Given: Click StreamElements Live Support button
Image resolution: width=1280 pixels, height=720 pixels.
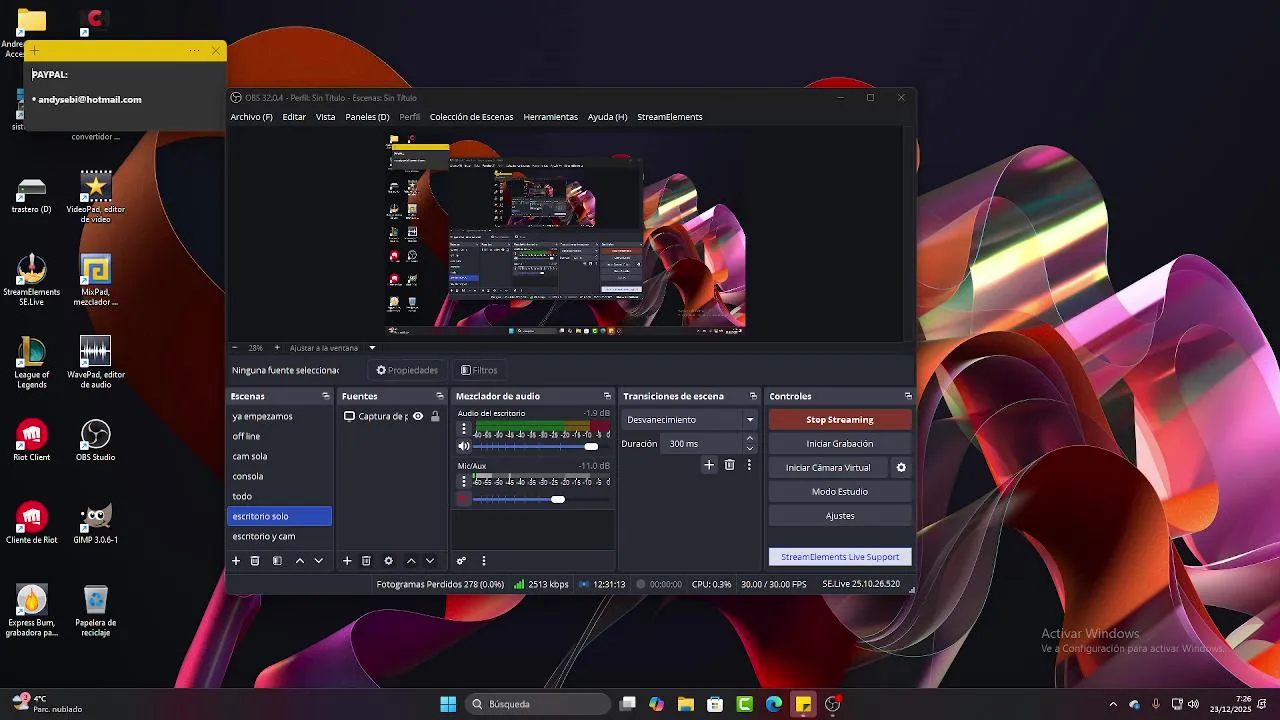Looking at the screenshot, I should coord(840,557).
